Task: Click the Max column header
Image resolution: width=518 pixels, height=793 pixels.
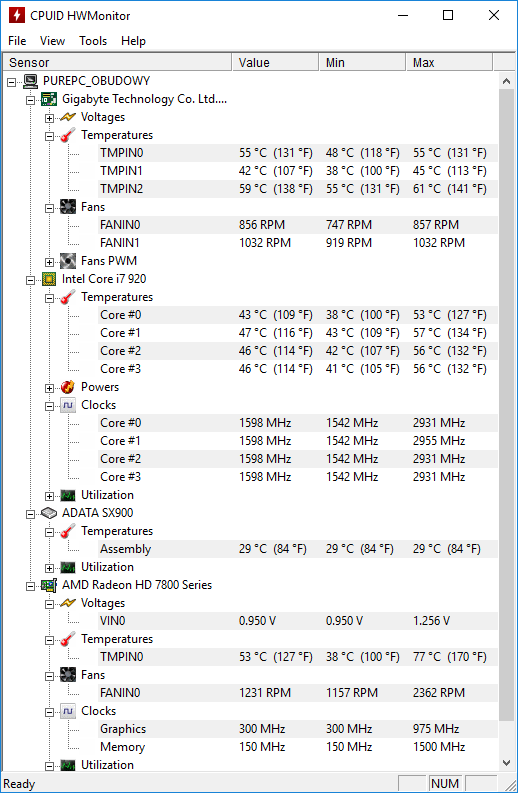Action: [x=449, y=62]
